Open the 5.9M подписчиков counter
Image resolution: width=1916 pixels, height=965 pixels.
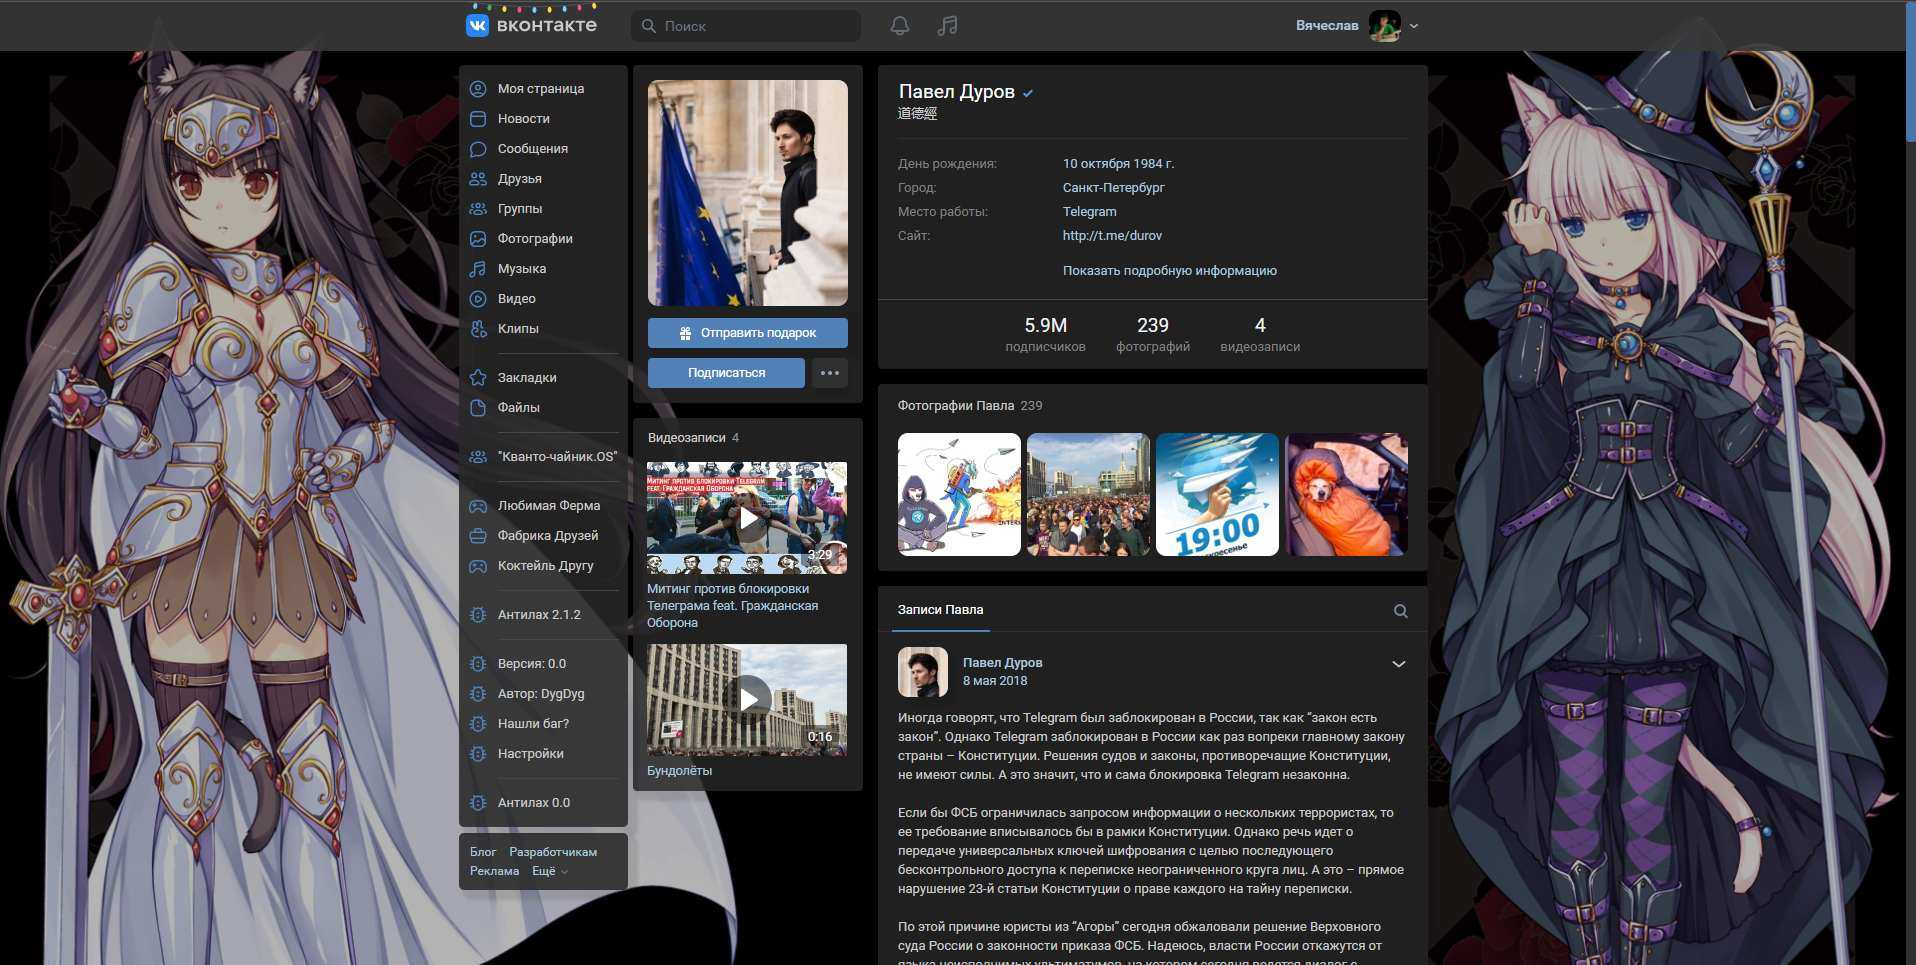click(x=1045, y=334)
